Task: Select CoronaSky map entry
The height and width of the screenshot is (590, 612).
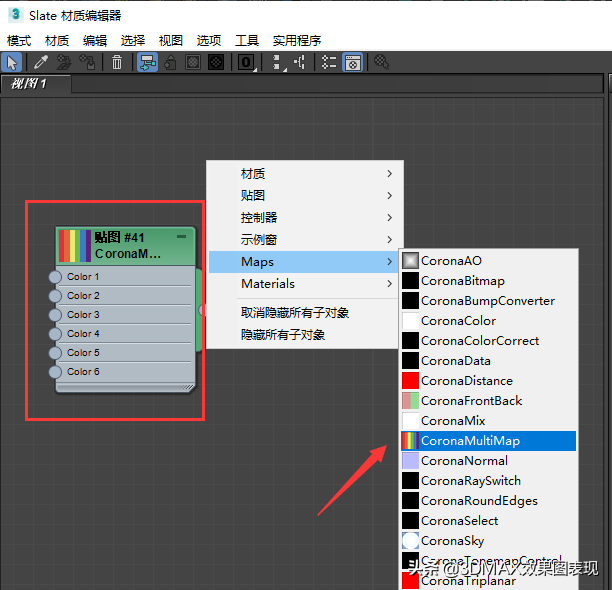Action: point(488,541)
